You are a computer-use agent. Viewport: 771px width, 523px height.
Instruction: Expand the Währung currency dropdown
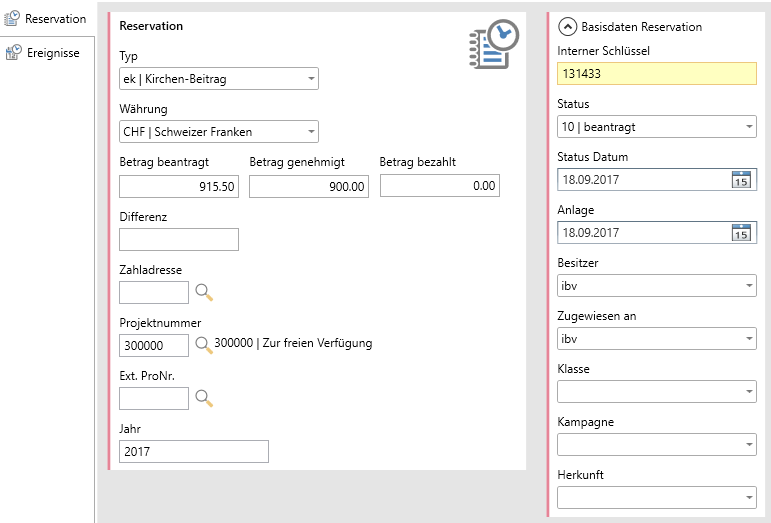pyautogui.click(x=311, y=132)
